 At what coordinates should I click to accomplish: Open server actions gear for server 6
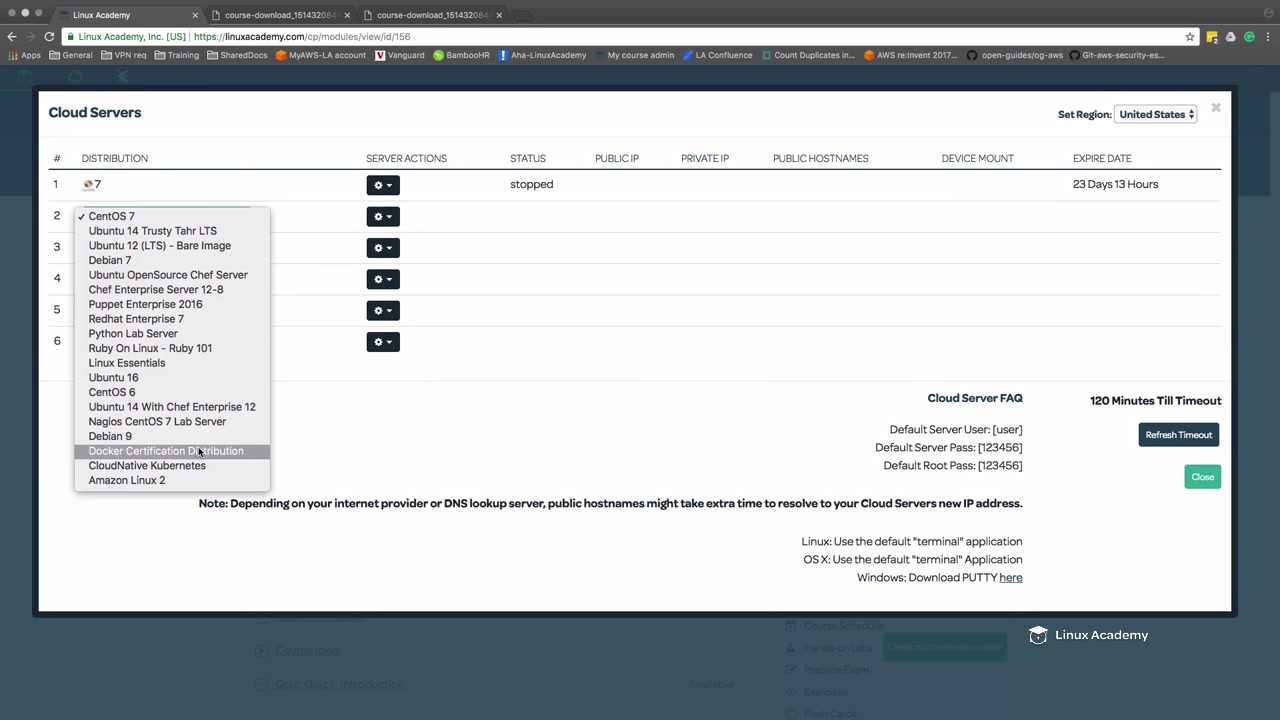point(382,342)
